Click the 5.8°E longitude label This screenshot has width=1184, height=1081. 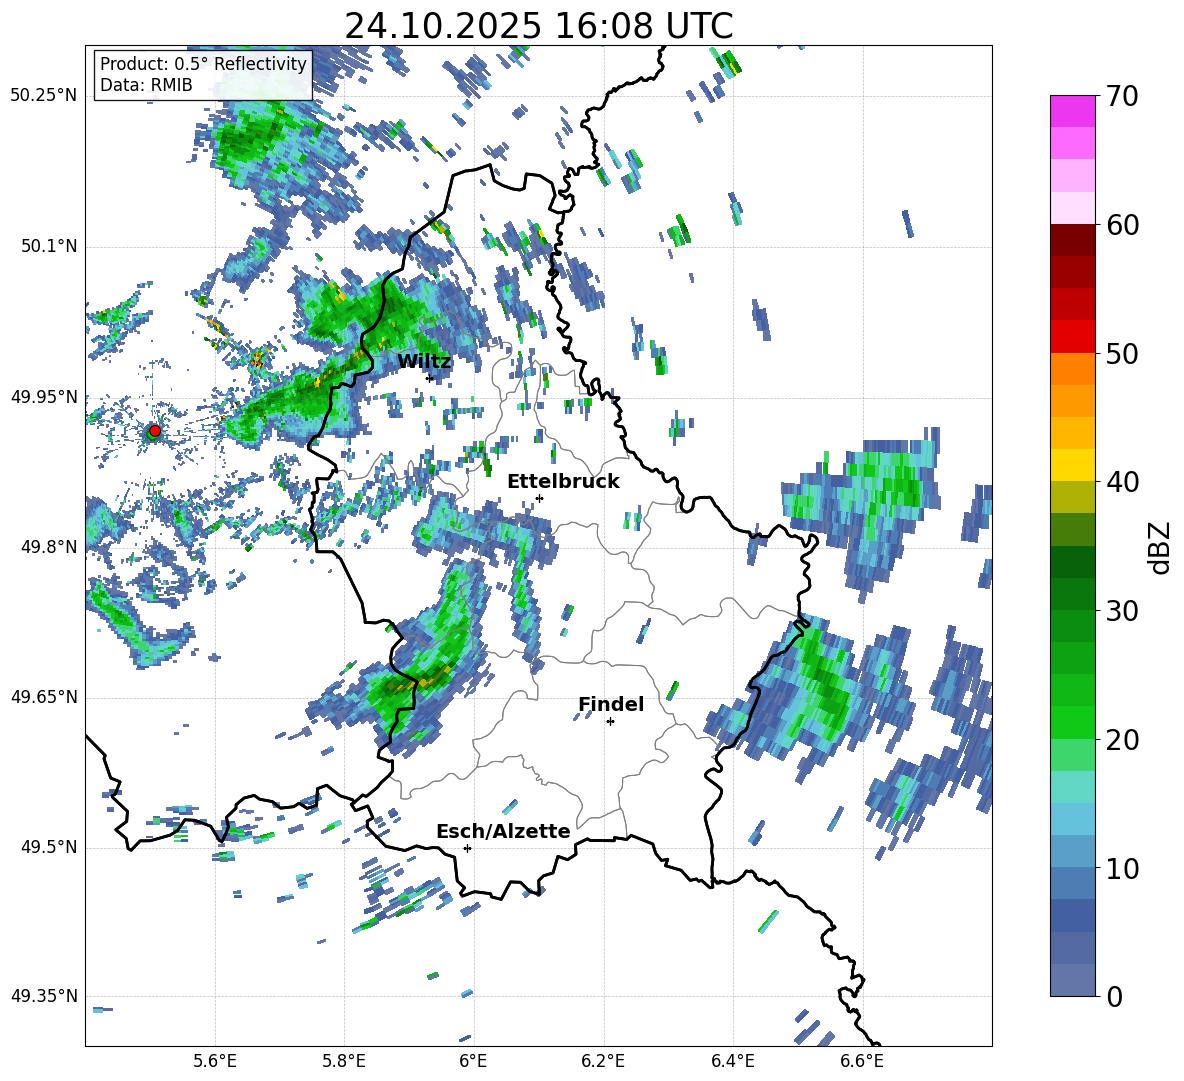point(344,1061)
